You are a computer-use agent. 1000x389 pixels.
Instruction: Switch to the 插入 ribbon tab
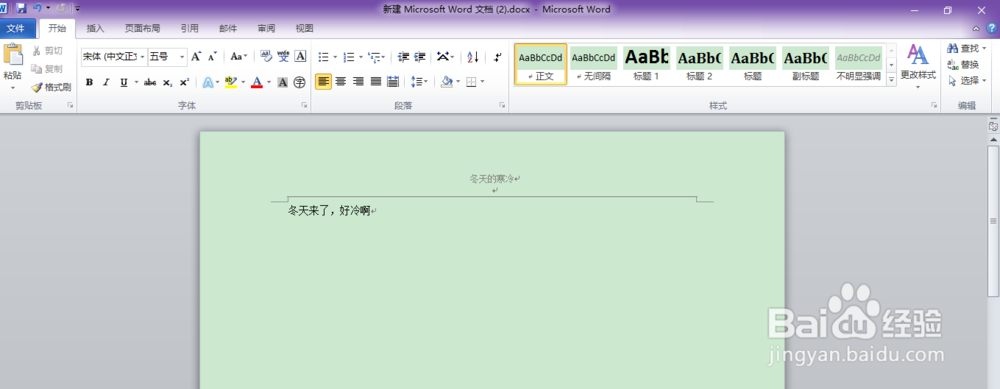click(96, 29)
